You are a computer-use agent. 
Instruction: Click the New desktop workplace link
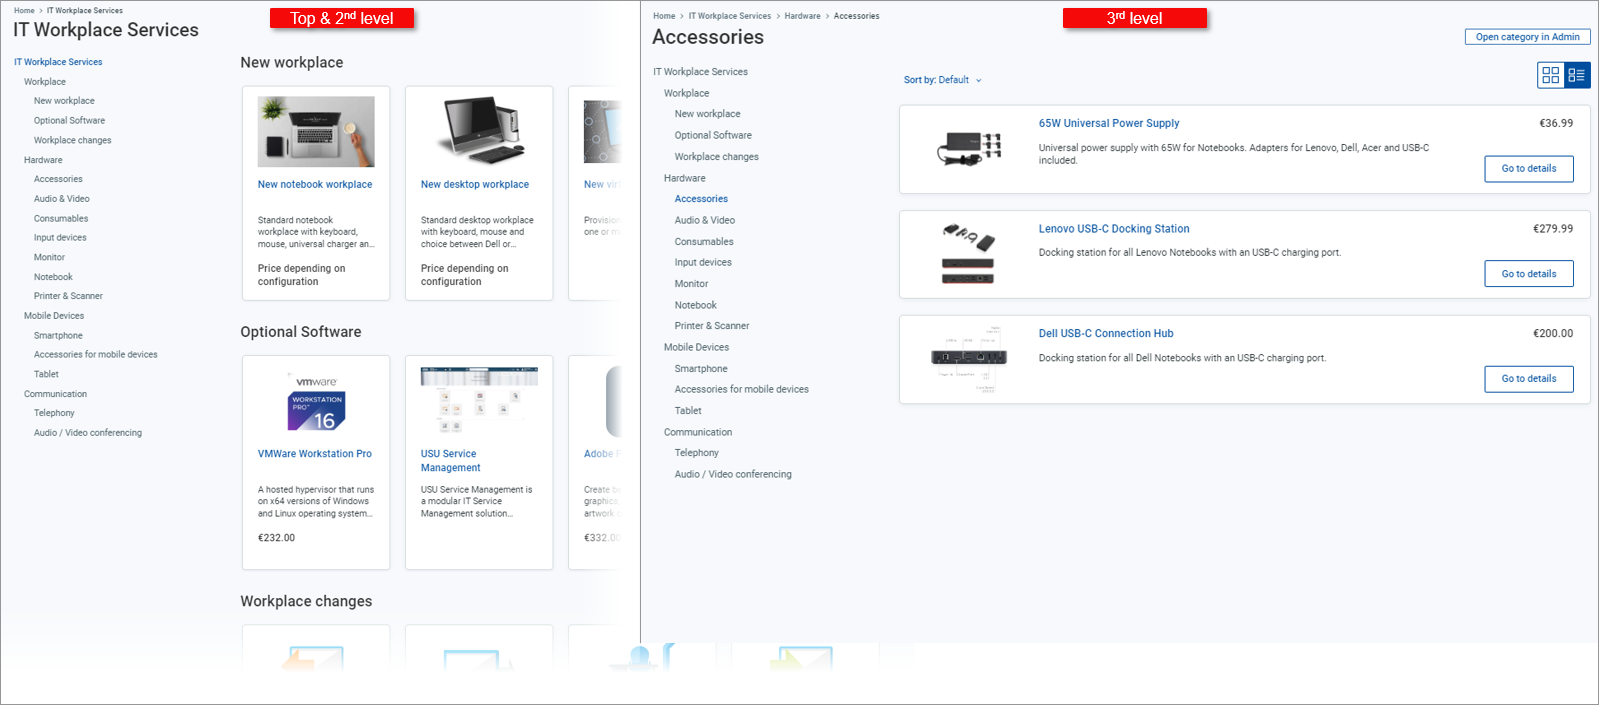coord(475,185)
